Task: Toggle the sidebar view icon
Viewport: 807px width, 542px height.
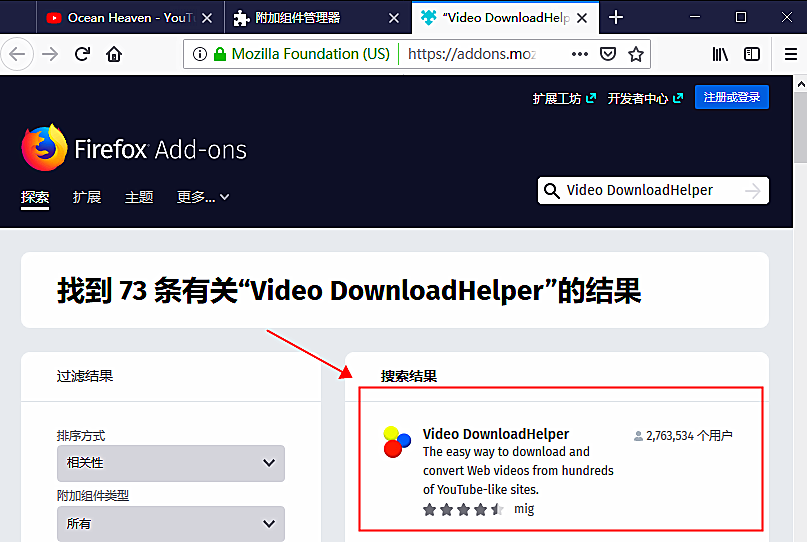Action: click(x=752, y=54)
